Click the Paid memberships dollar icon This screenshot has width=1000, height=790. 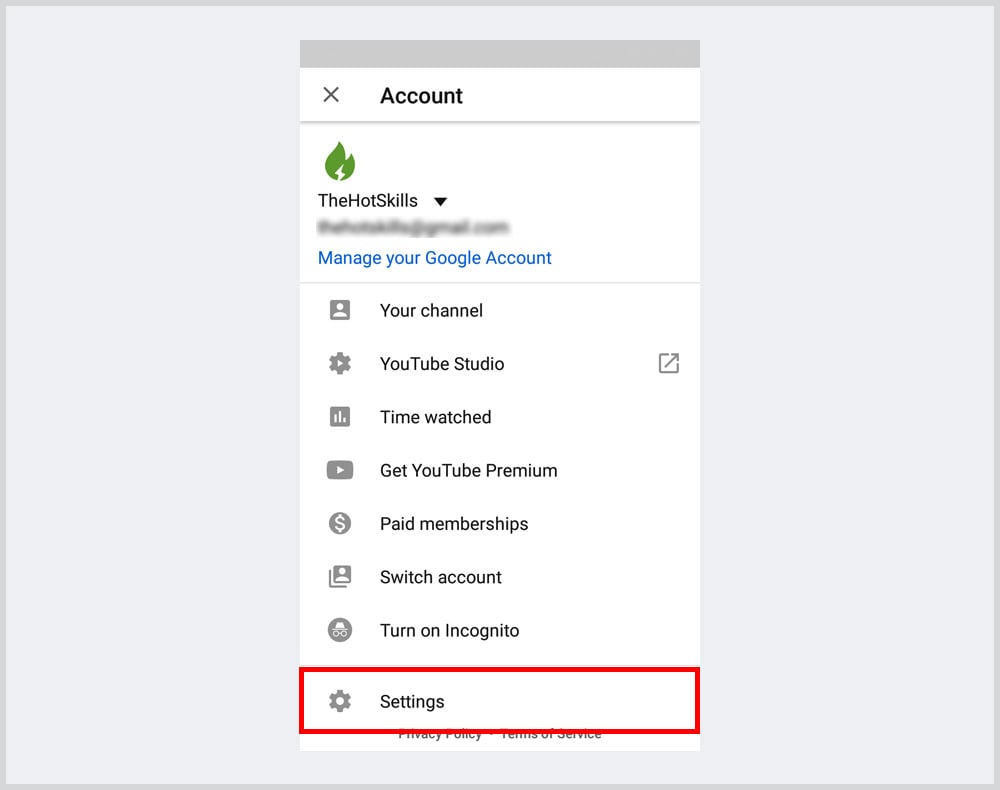(x=340, y=523)
